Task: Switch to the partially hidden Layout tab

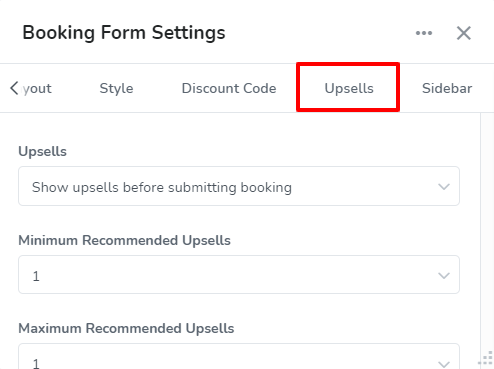Action: [37, 88]
